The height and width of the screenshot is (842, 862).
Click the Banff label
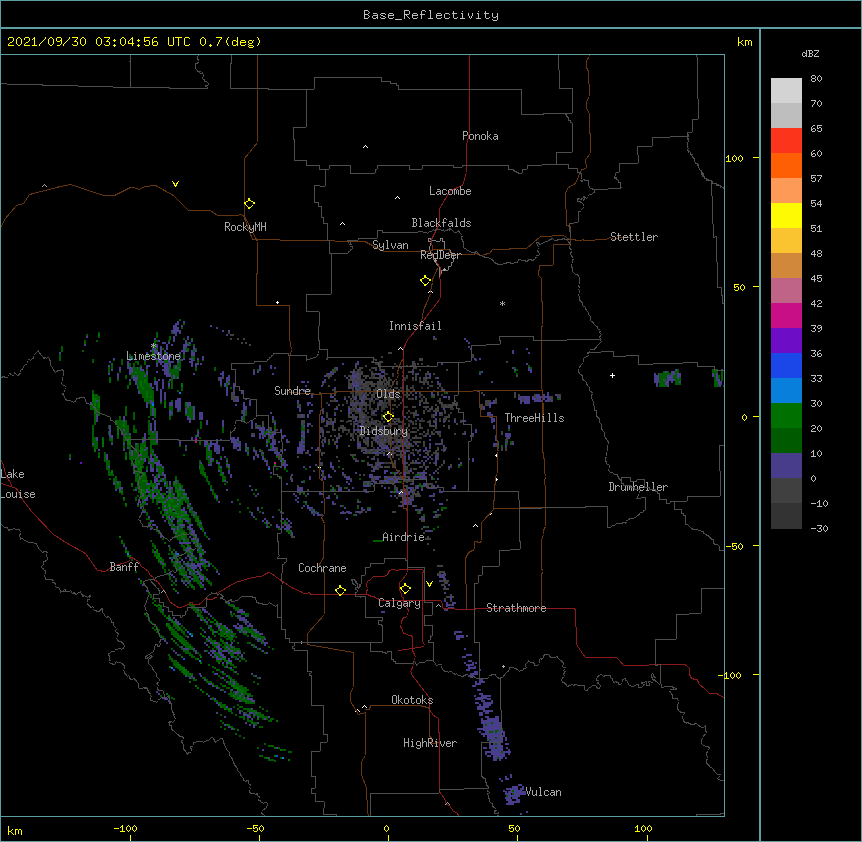click(x=124, y=567)
